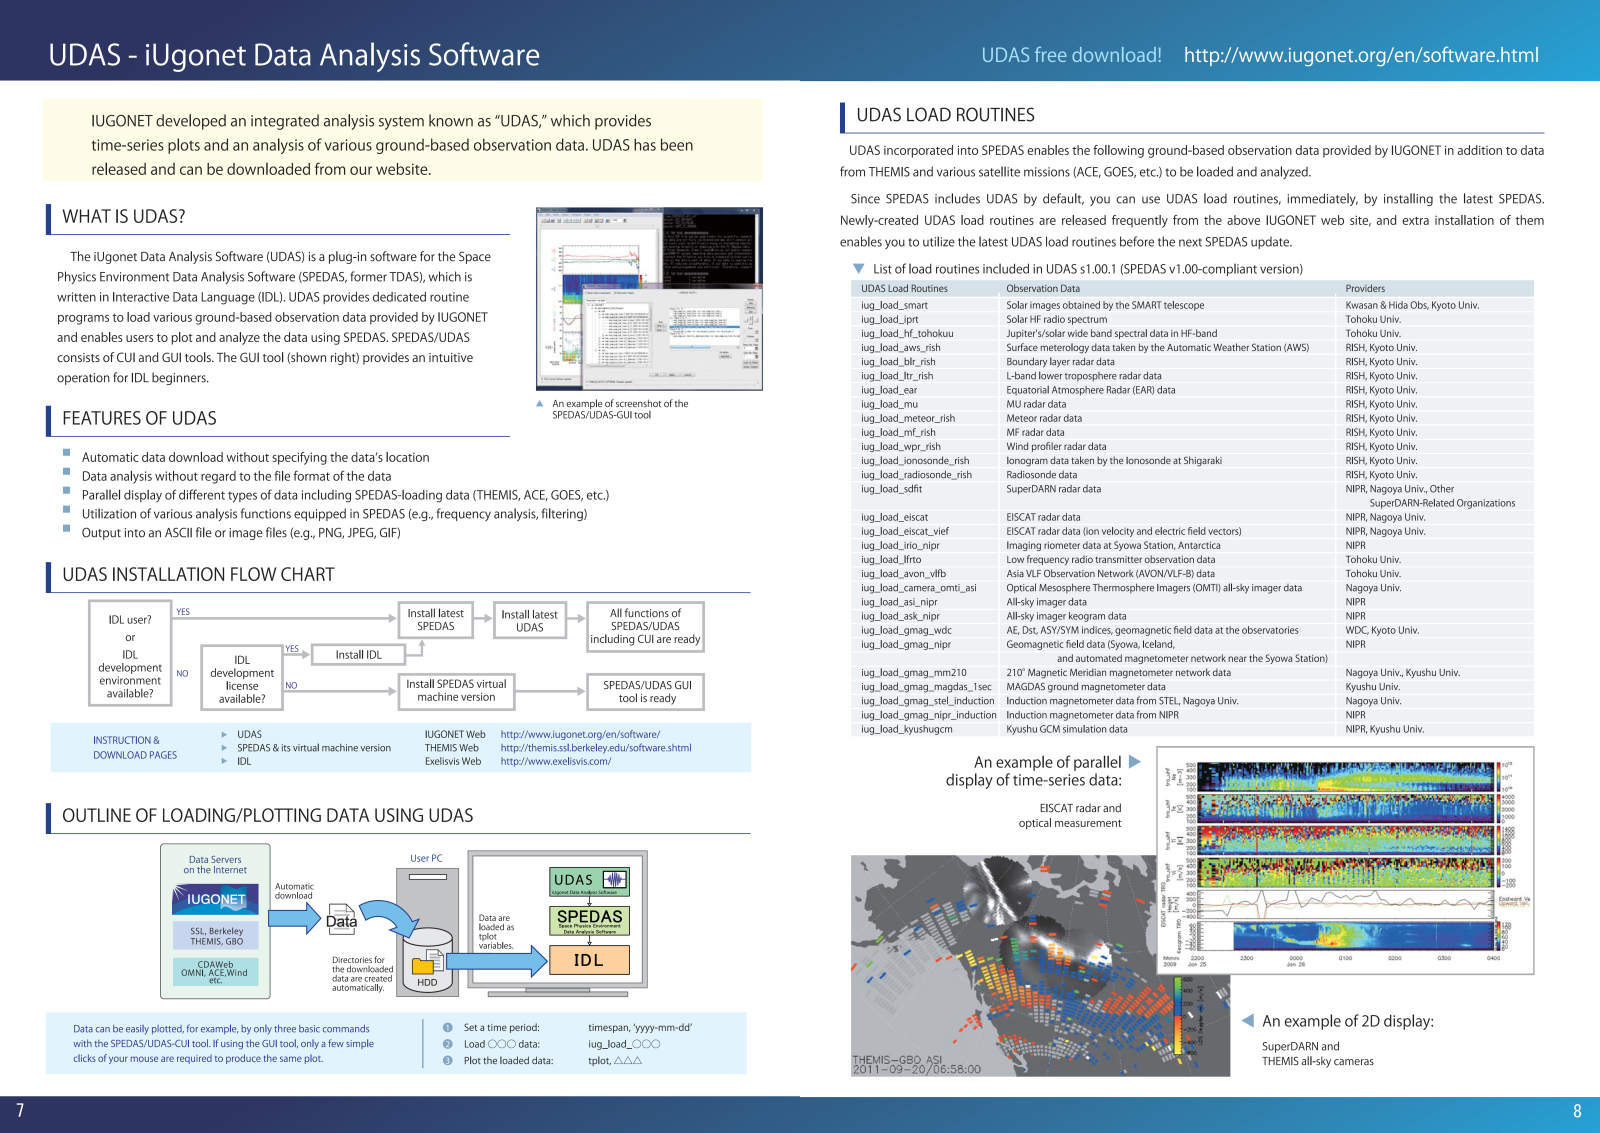Click 'UDAS INSTALLATION FLOW CHART' heading
Image resolution: width=1600 pixels, height=1133 pixels.
(198, 575)
